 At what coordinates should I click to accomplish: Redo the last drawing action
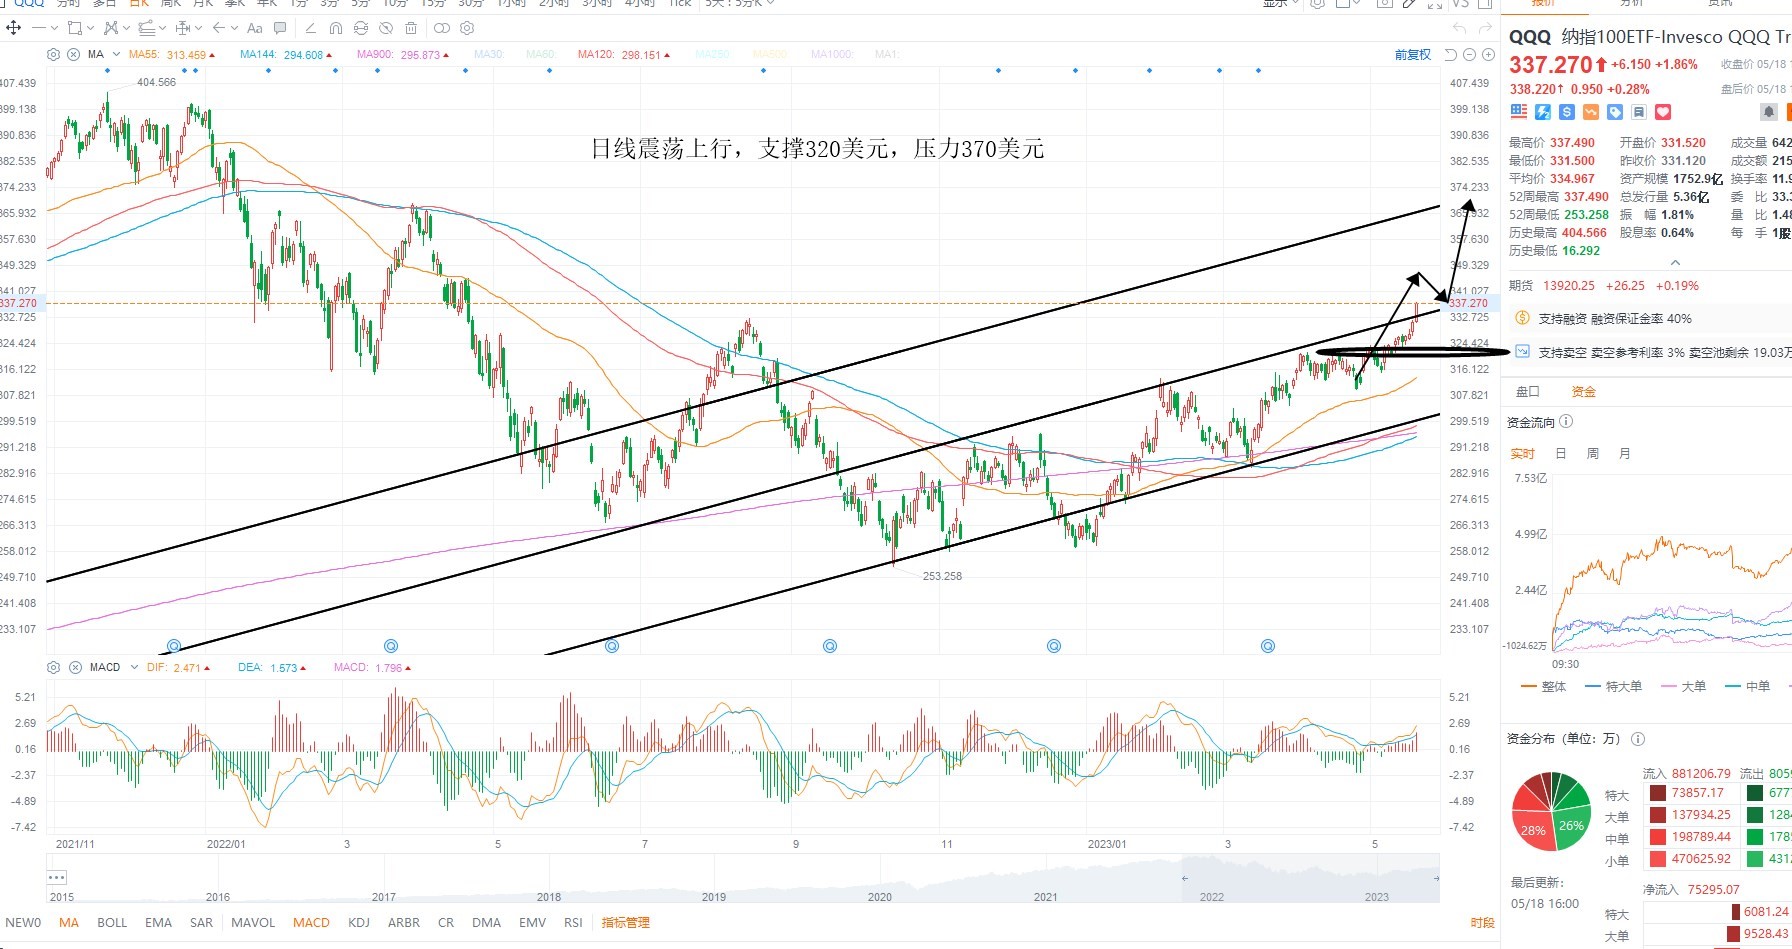[1485, 28]
